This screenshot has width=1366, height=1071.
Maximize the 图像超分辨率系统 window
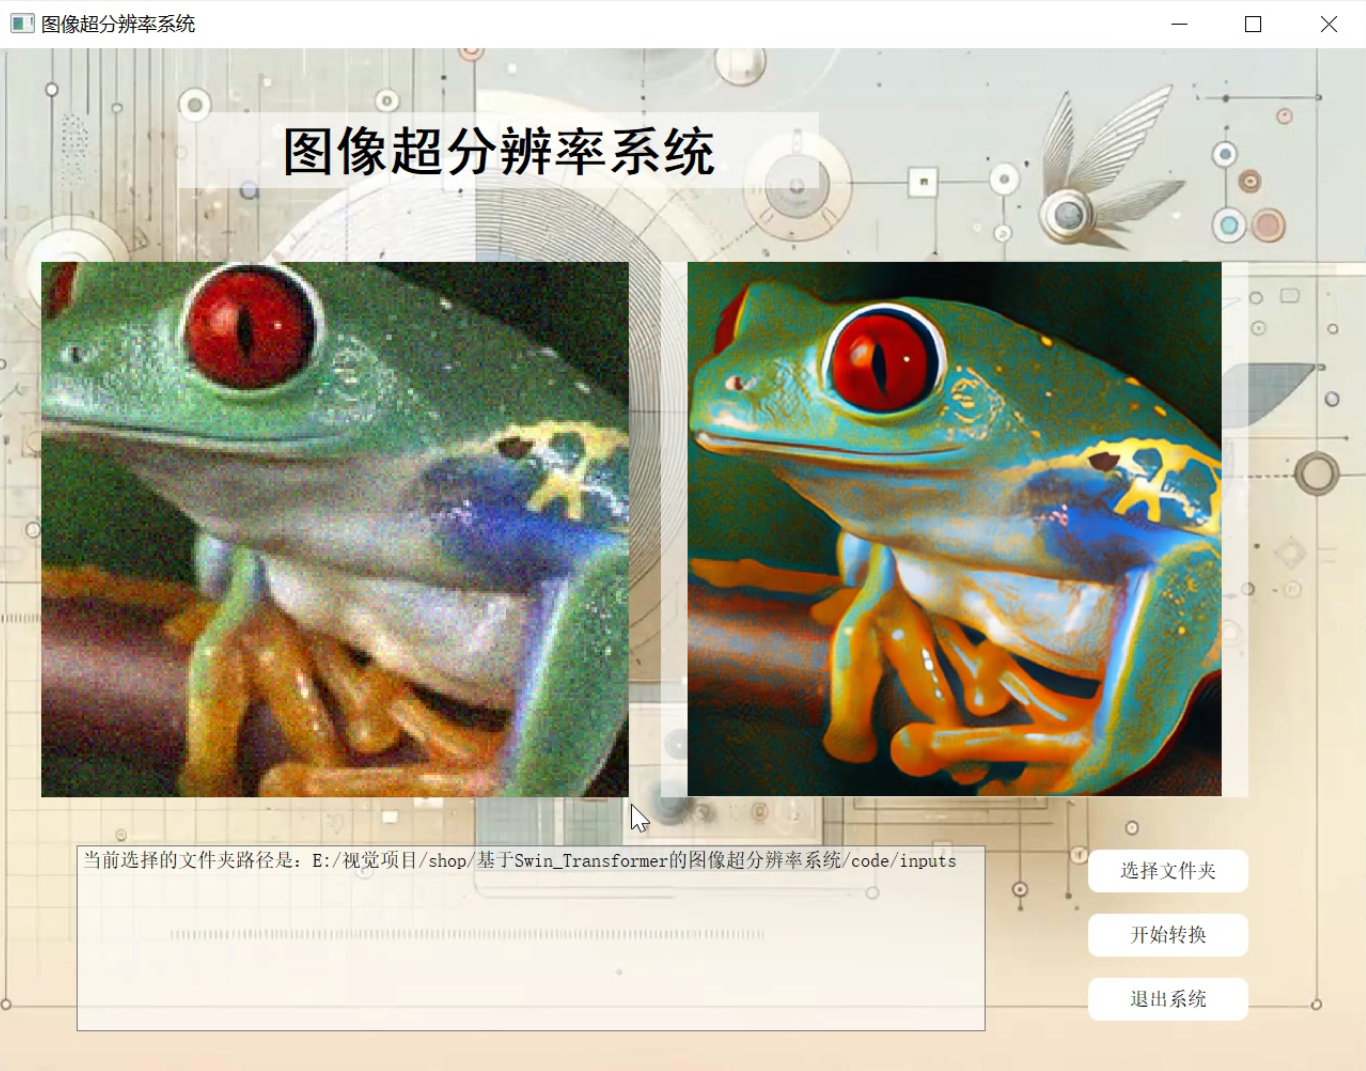click(x=1253, y=24)
